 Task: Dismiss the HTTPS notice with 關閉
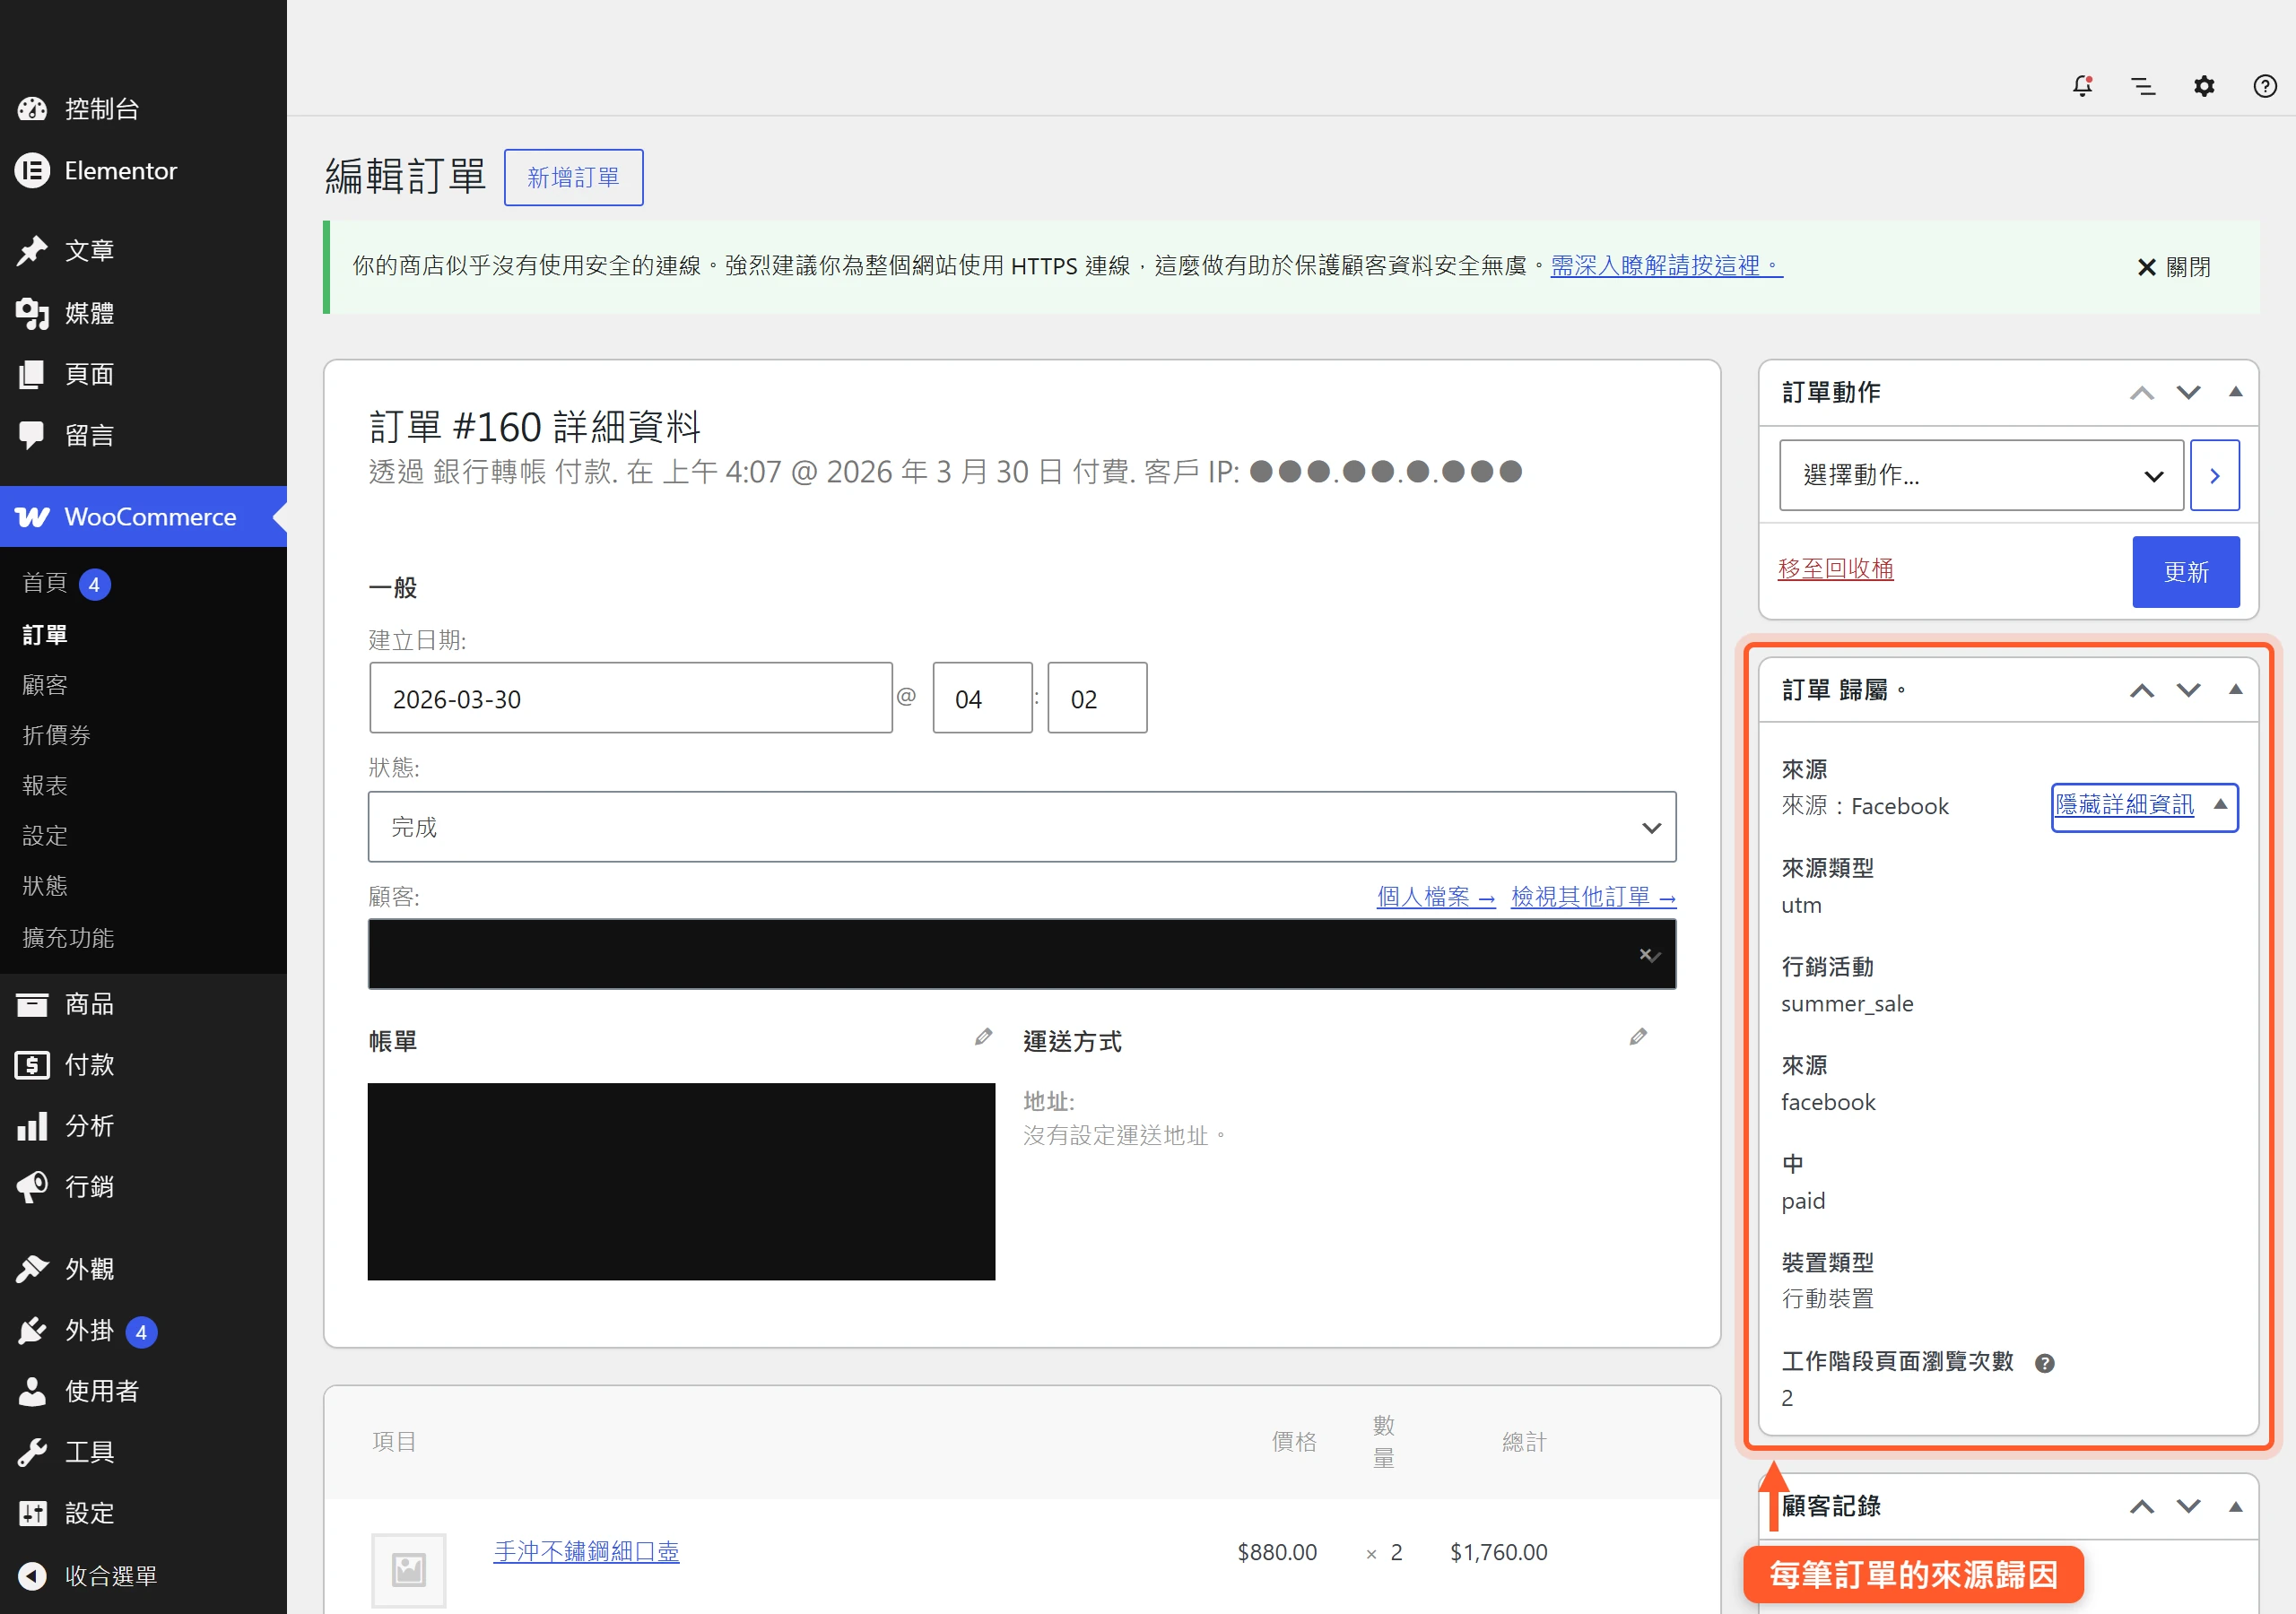click(x=2173, y=267)
